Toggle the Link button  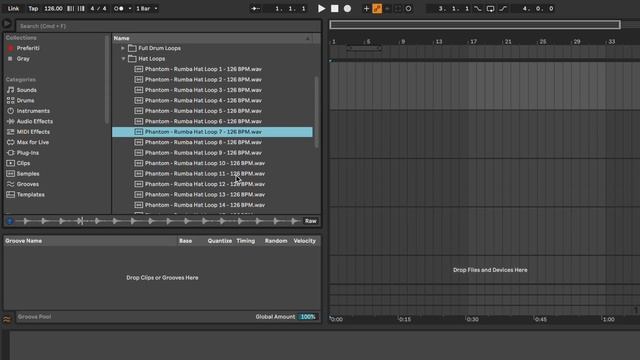tap(13, 9)
